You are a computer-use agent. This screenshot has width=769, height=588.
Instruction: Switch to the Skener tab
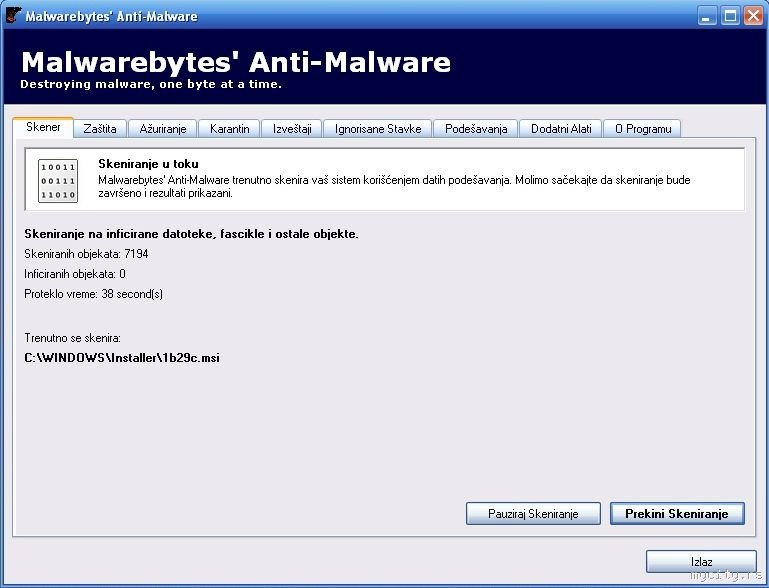pyautogui.click(x=43, y=128)
